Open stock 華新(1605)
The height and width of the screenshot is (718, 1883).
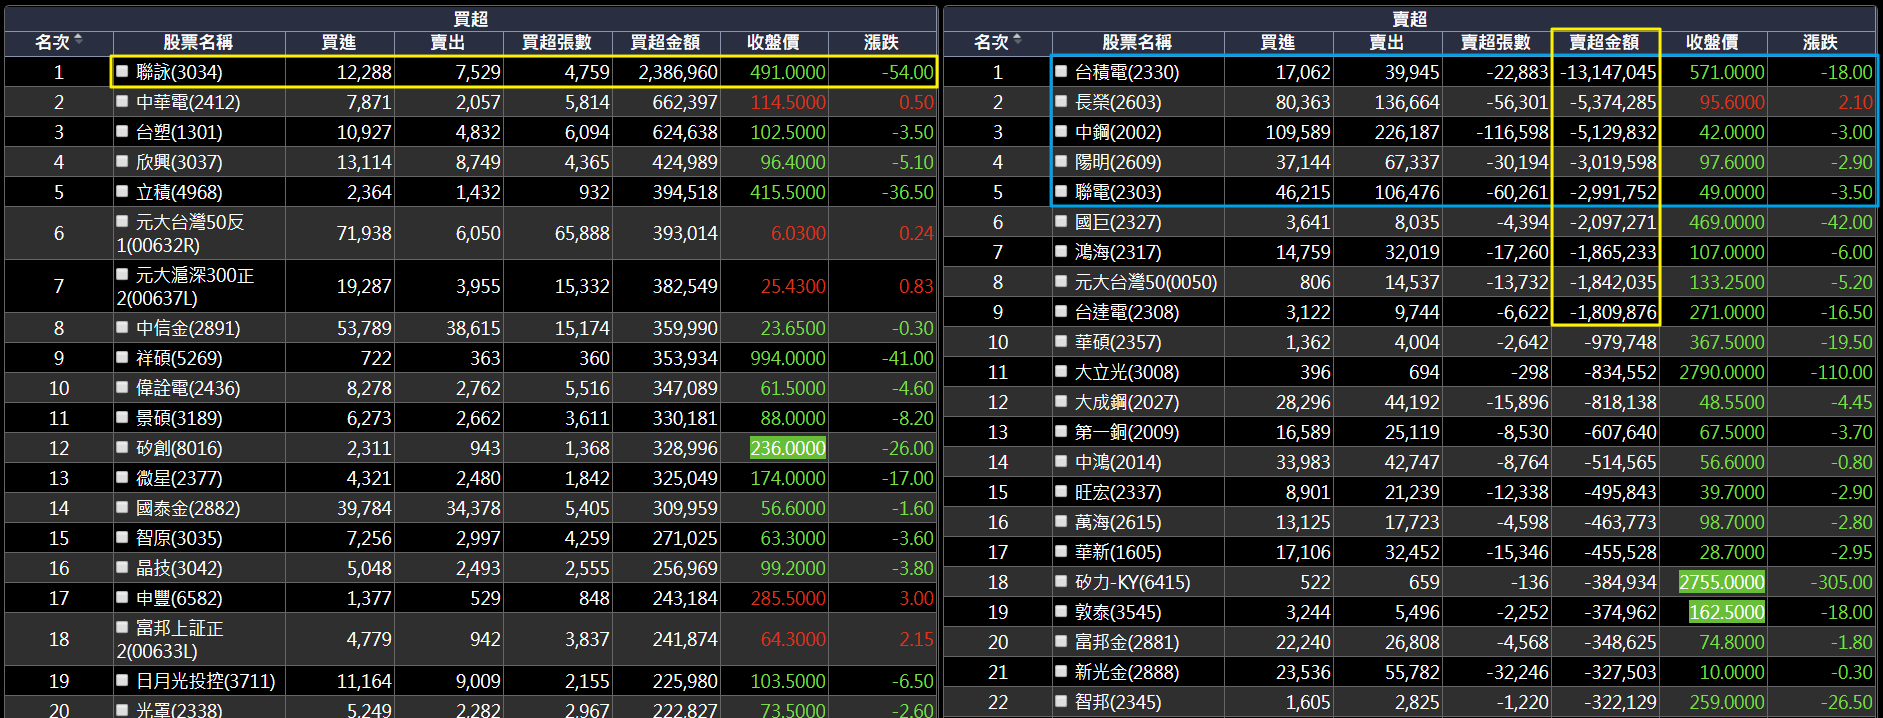tap(1118, 552)
